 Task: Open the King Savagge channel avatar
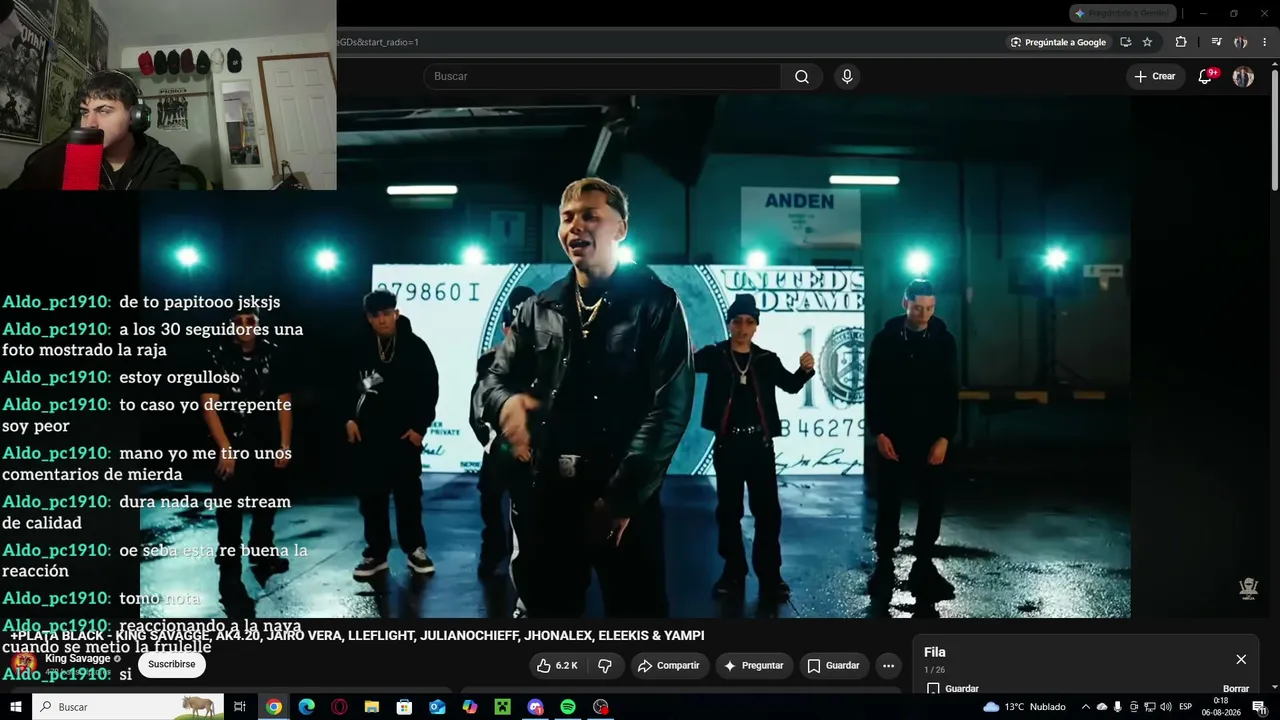click(x=24, y=662)
